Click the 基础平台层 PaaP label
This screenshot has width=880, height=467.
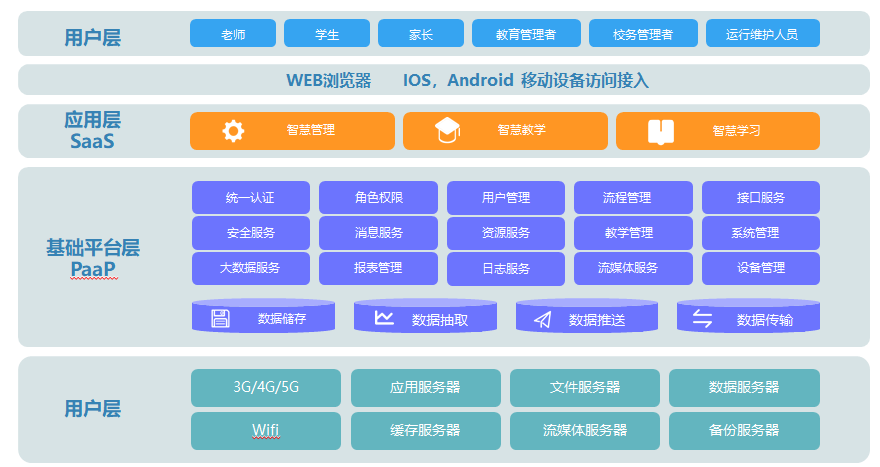click(92, 257)
